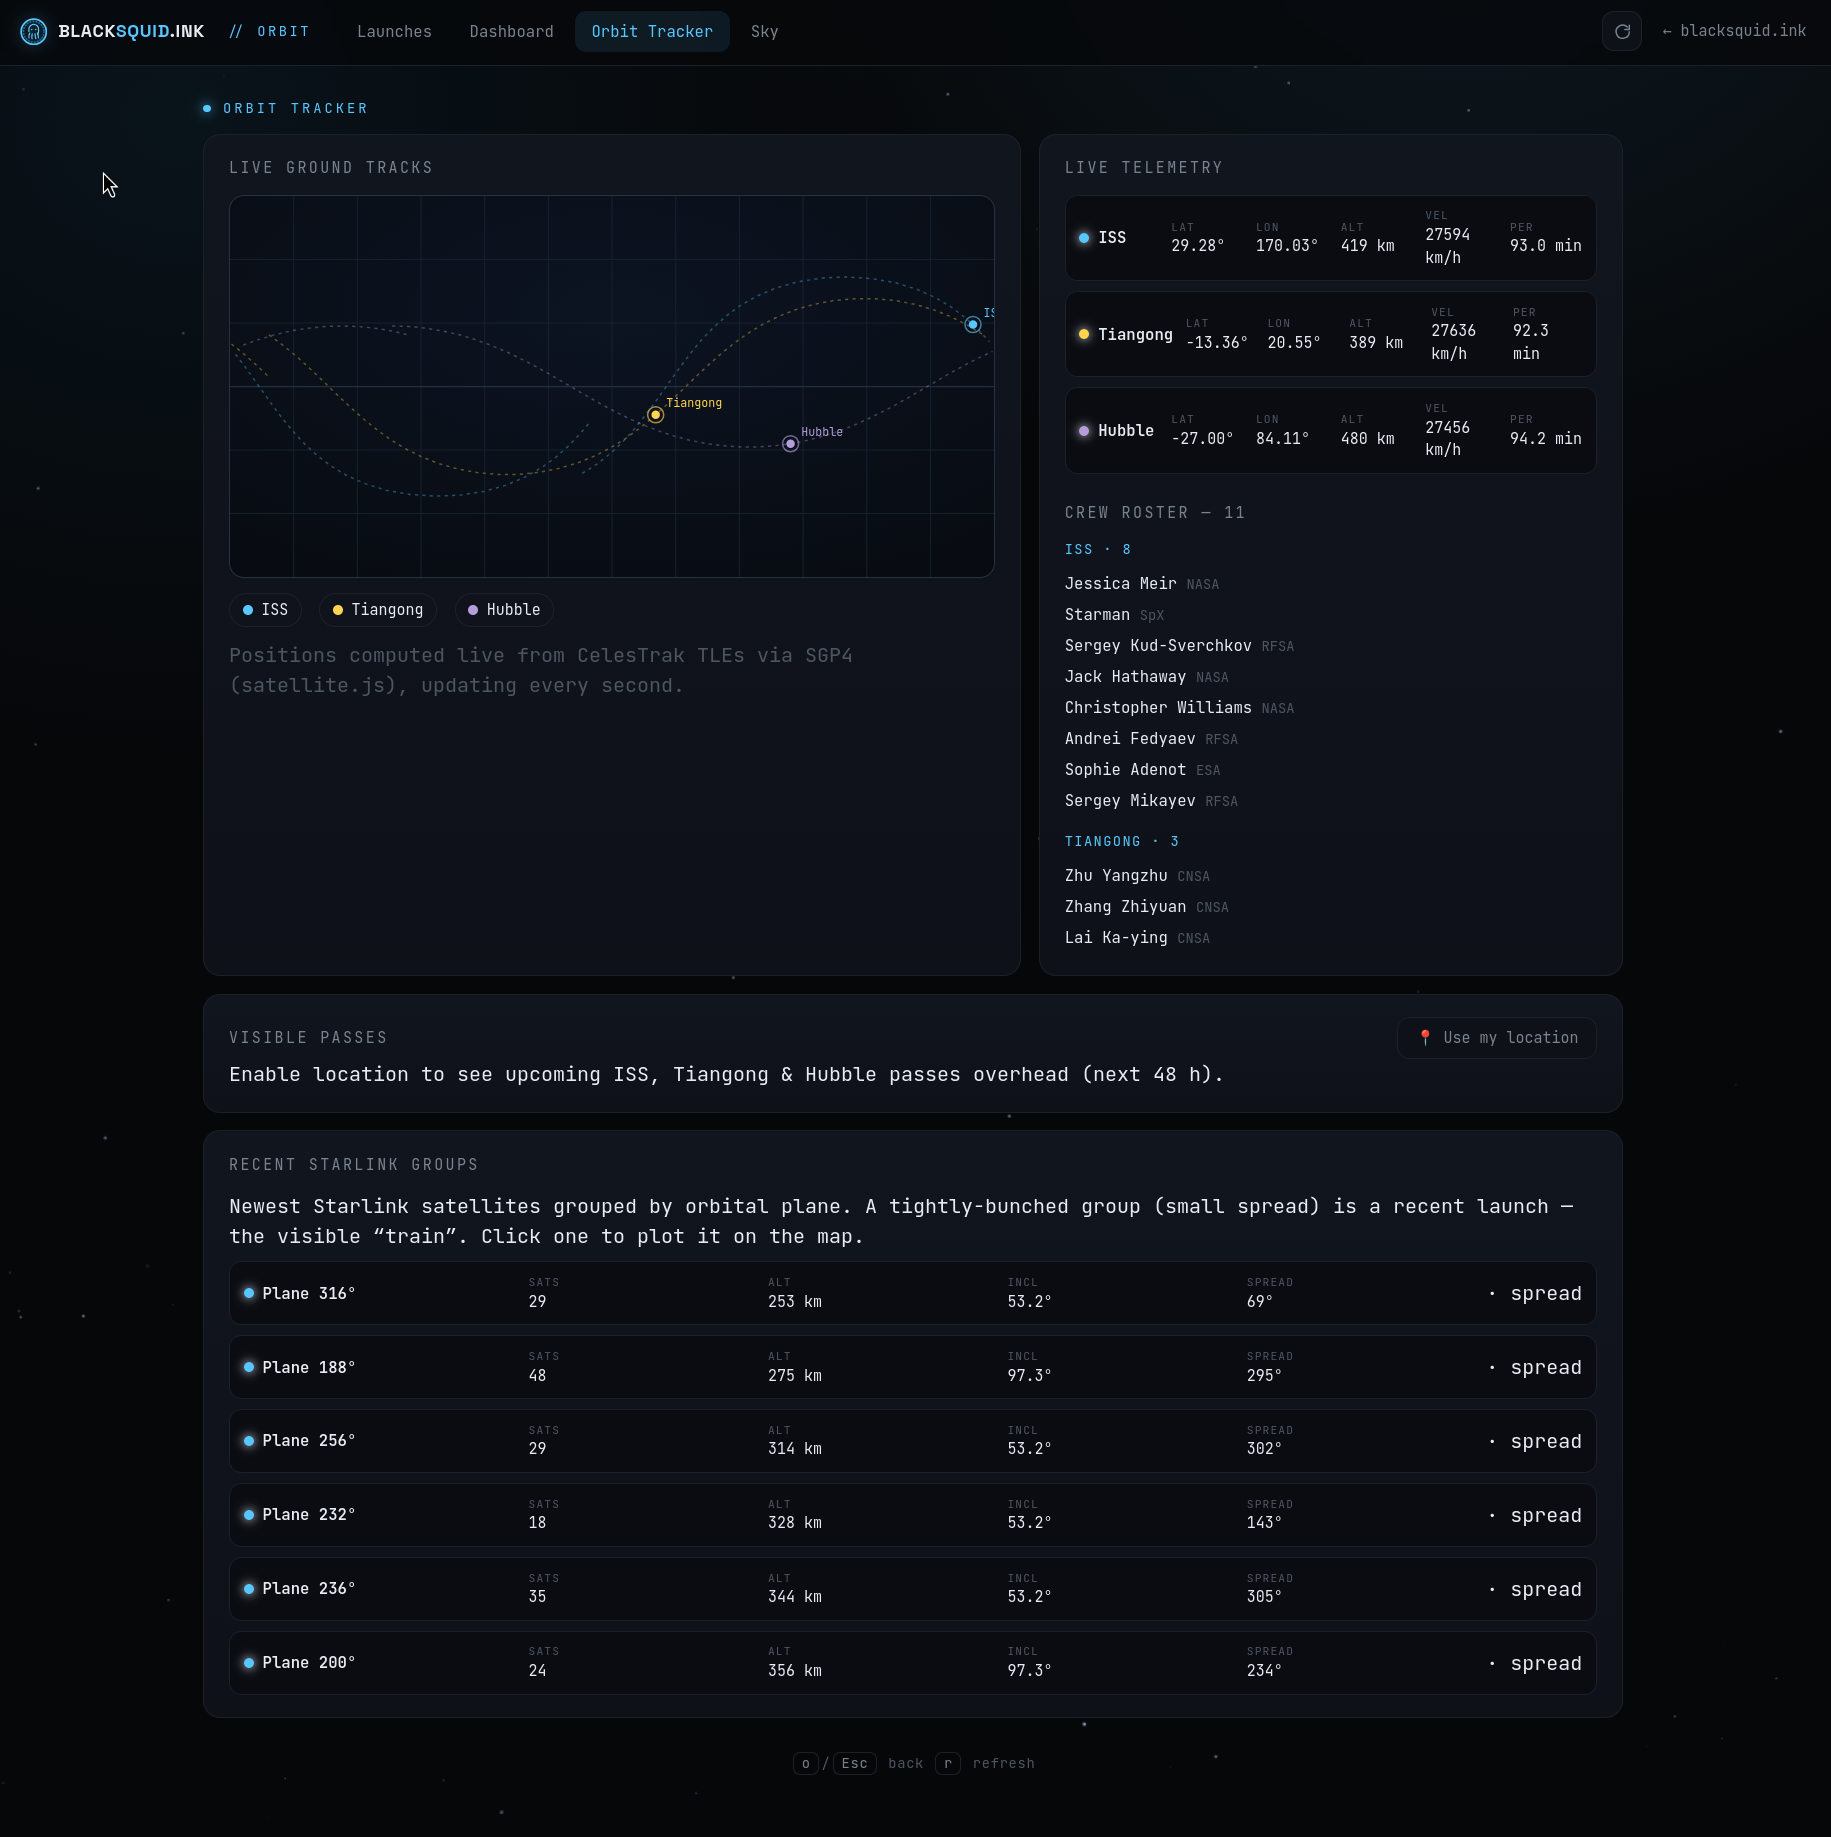
Task: Click the ISS velocity value 27594 km/h
Action: tap(1447, 246)
